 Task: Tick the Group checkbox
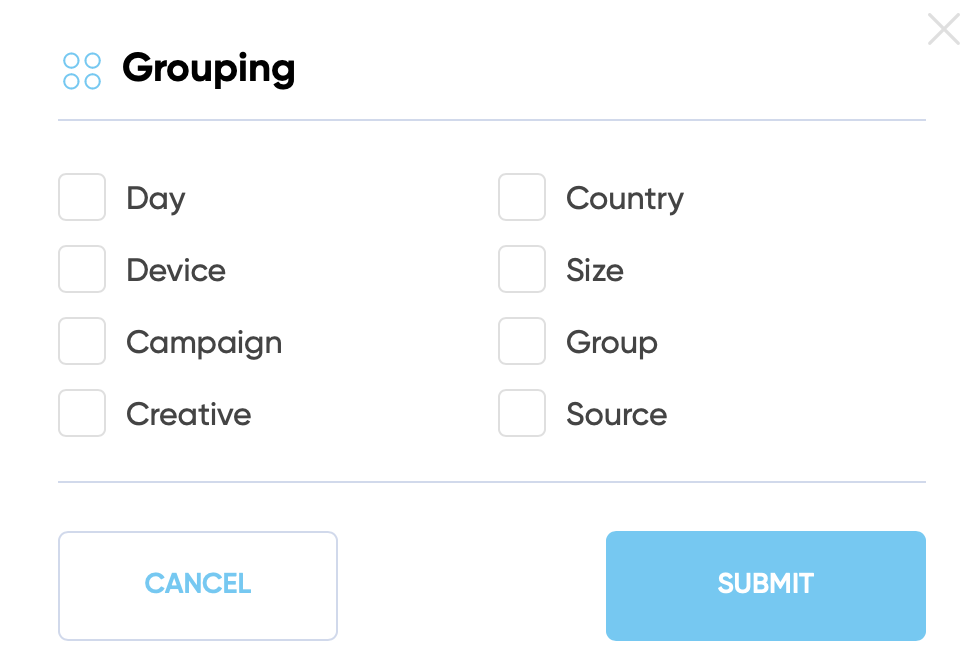tap(522, 341)
